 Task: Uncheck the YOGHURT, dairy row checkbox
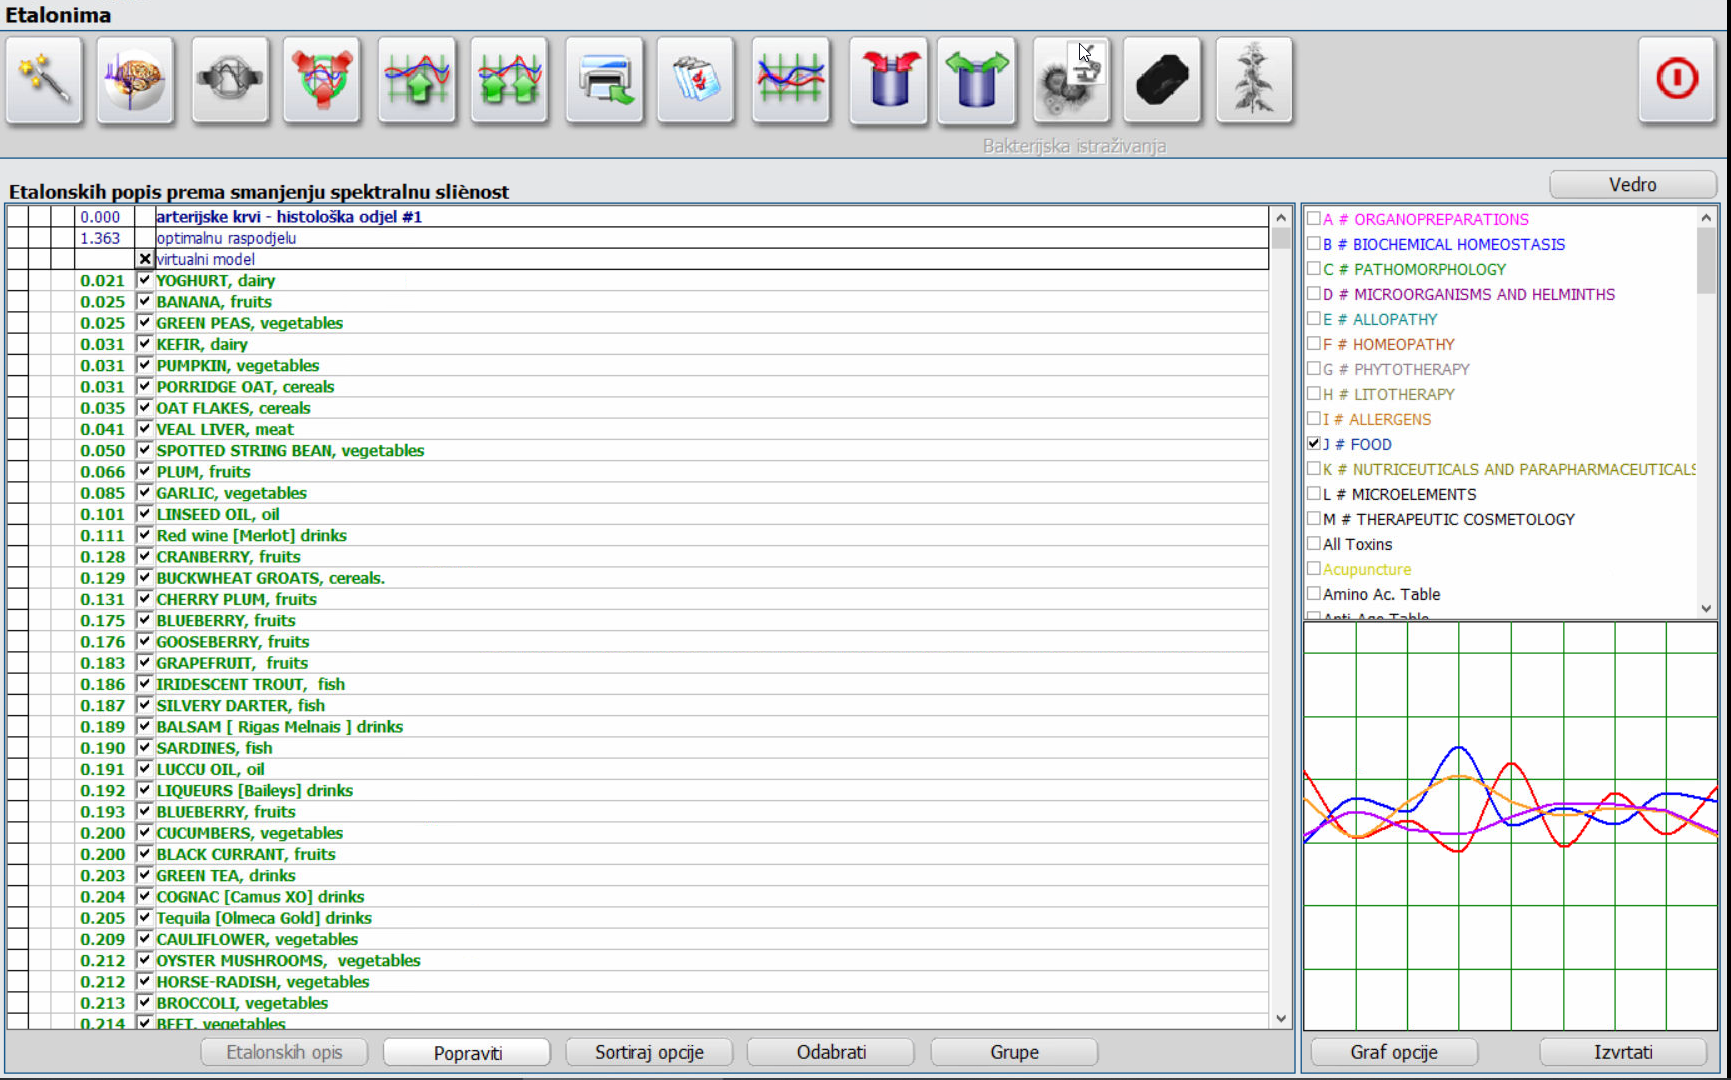coord(145,280)
